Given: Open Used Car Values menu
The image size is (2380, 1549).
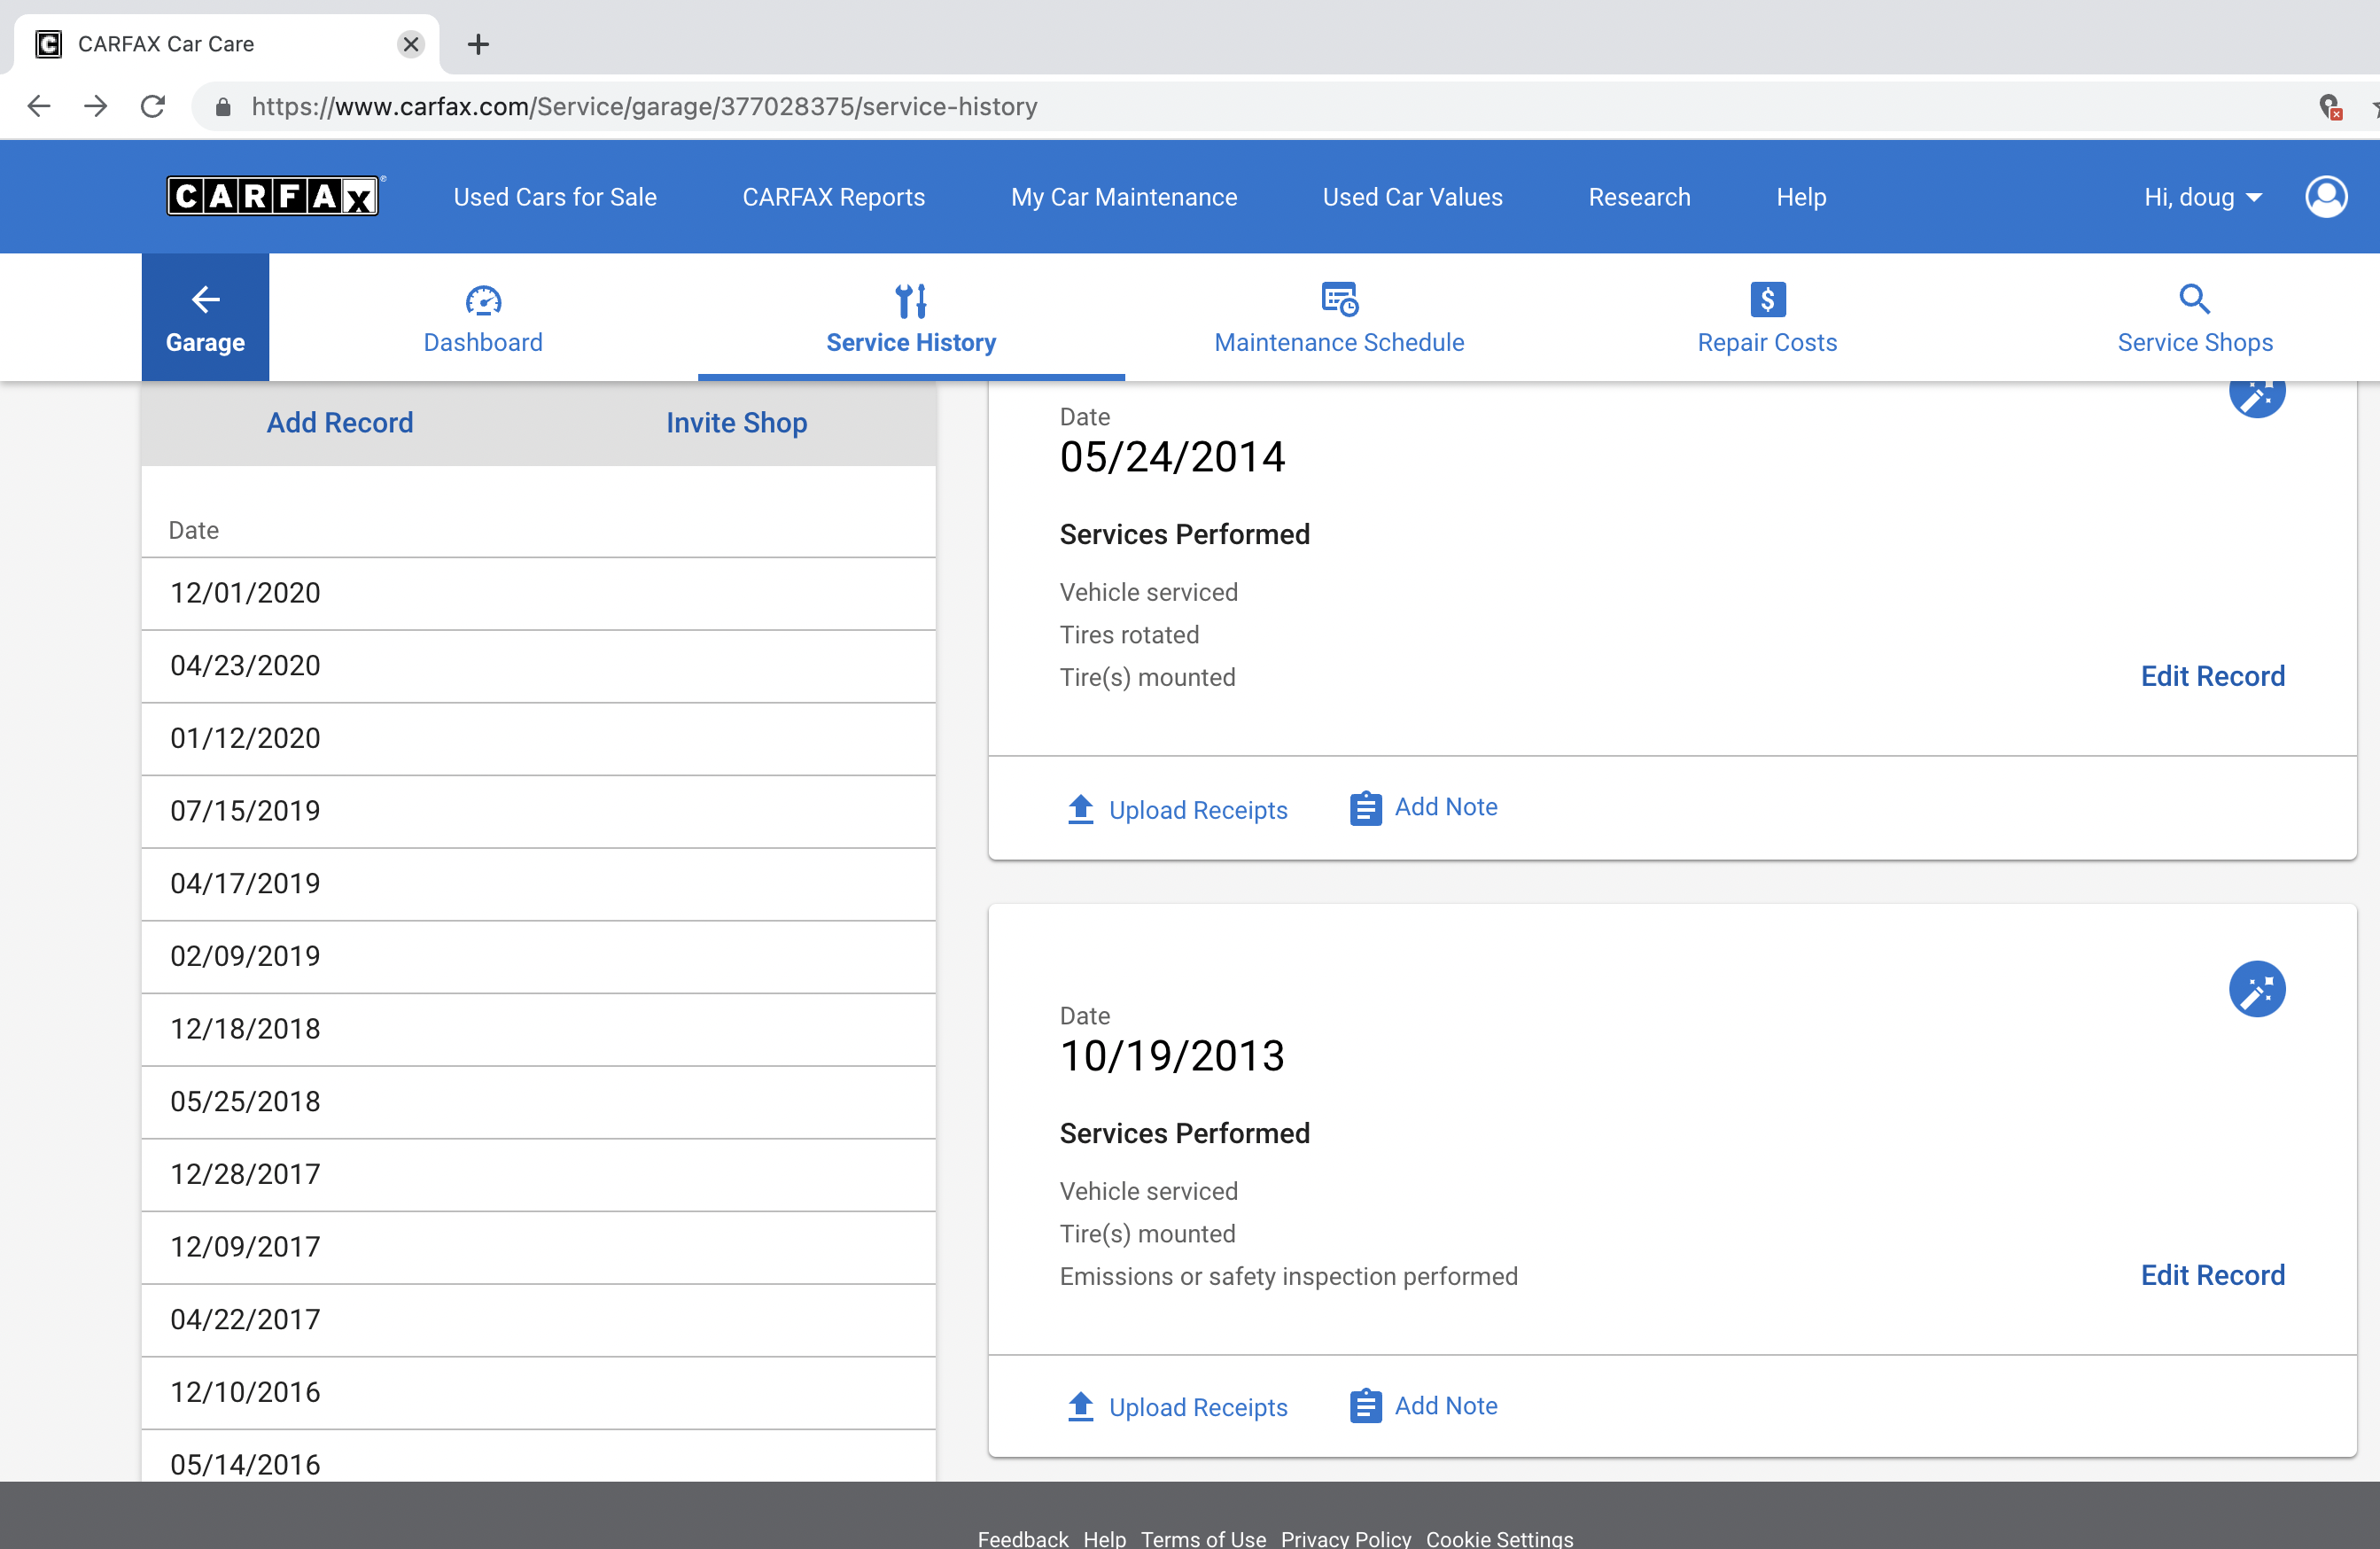Looking at the screenshot, I should [x=1412, y=197].
